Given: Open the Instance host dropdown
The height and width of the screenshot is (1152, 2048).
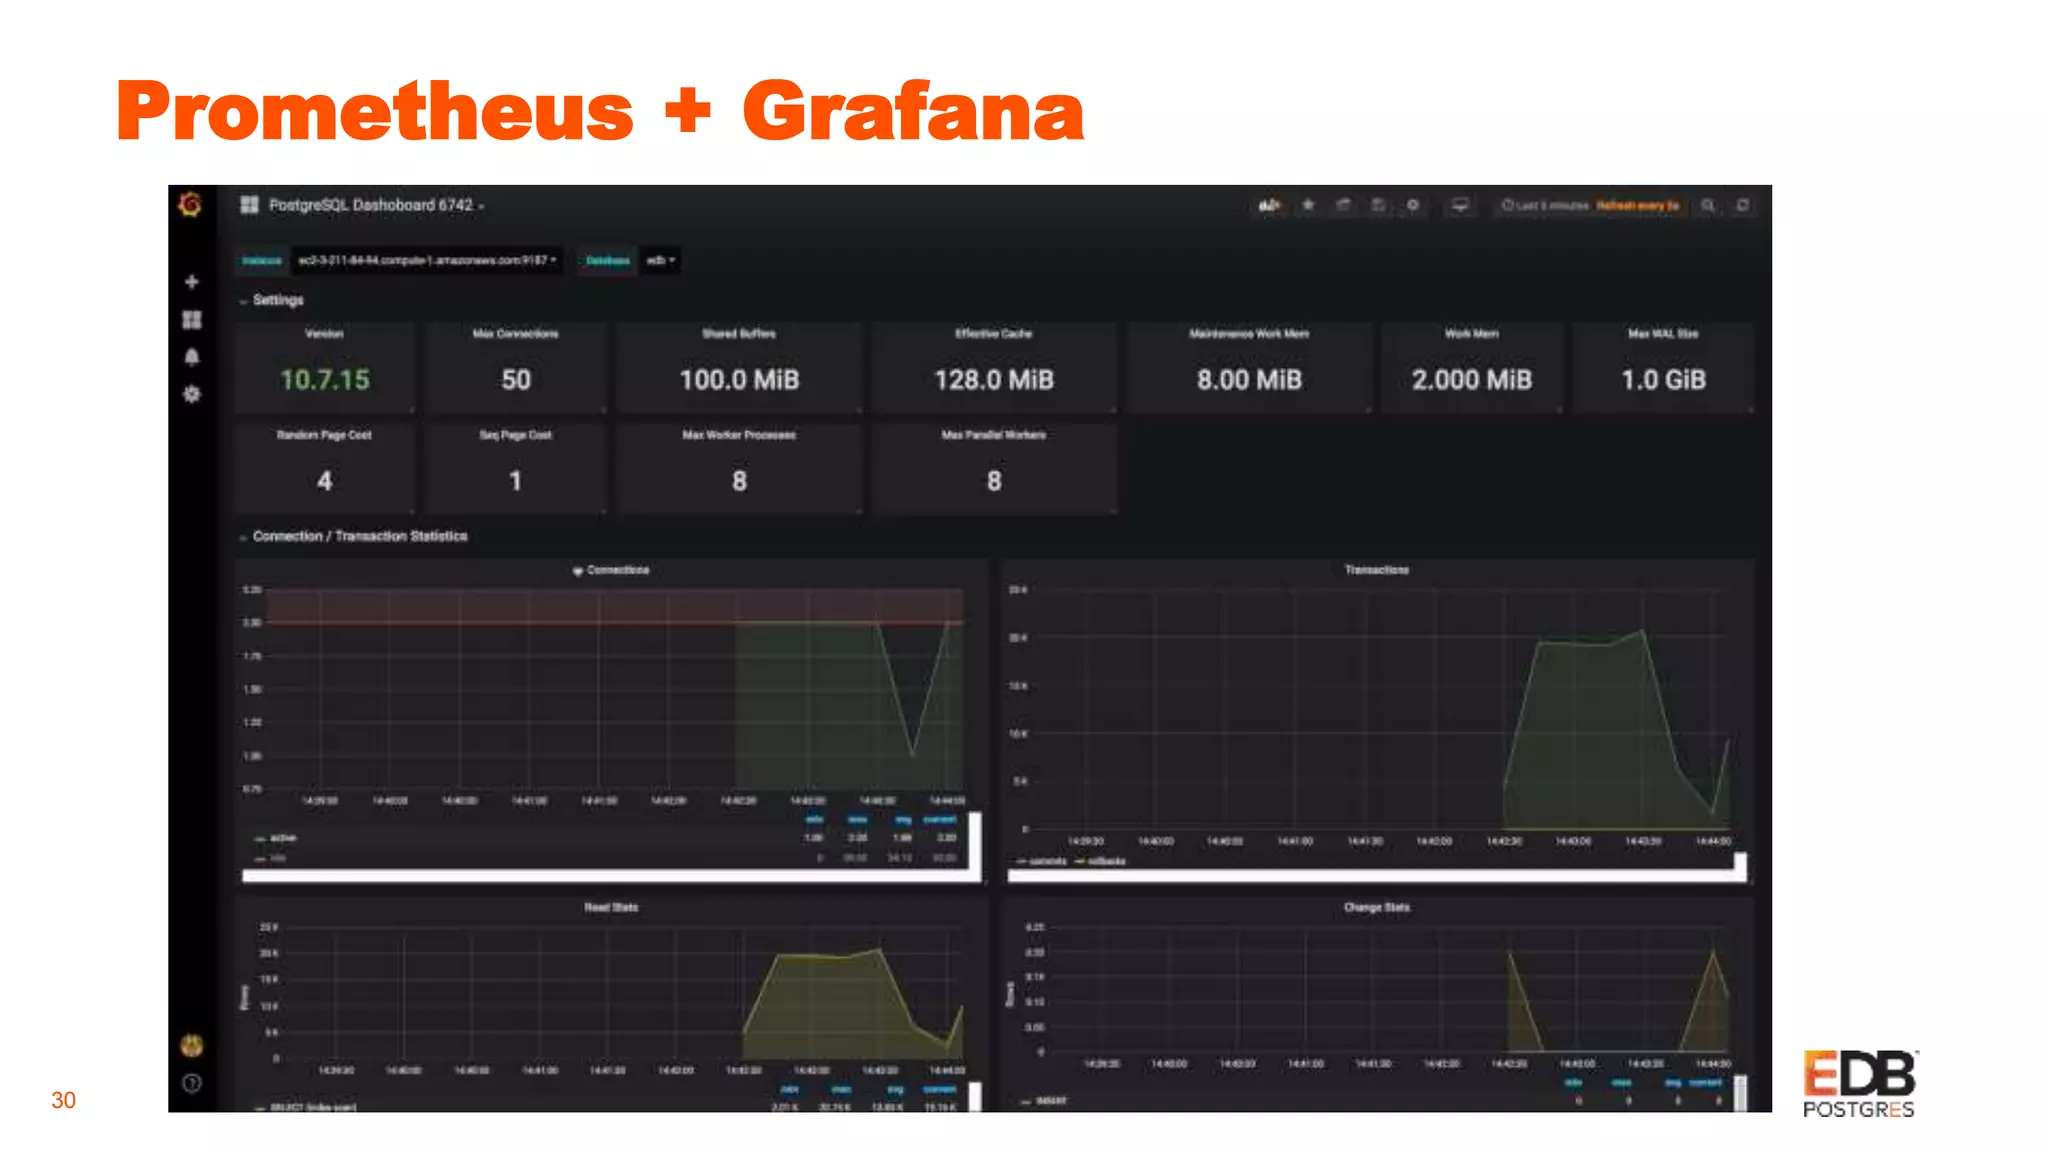Looking at the screenshot, I should tap(427, 260).
